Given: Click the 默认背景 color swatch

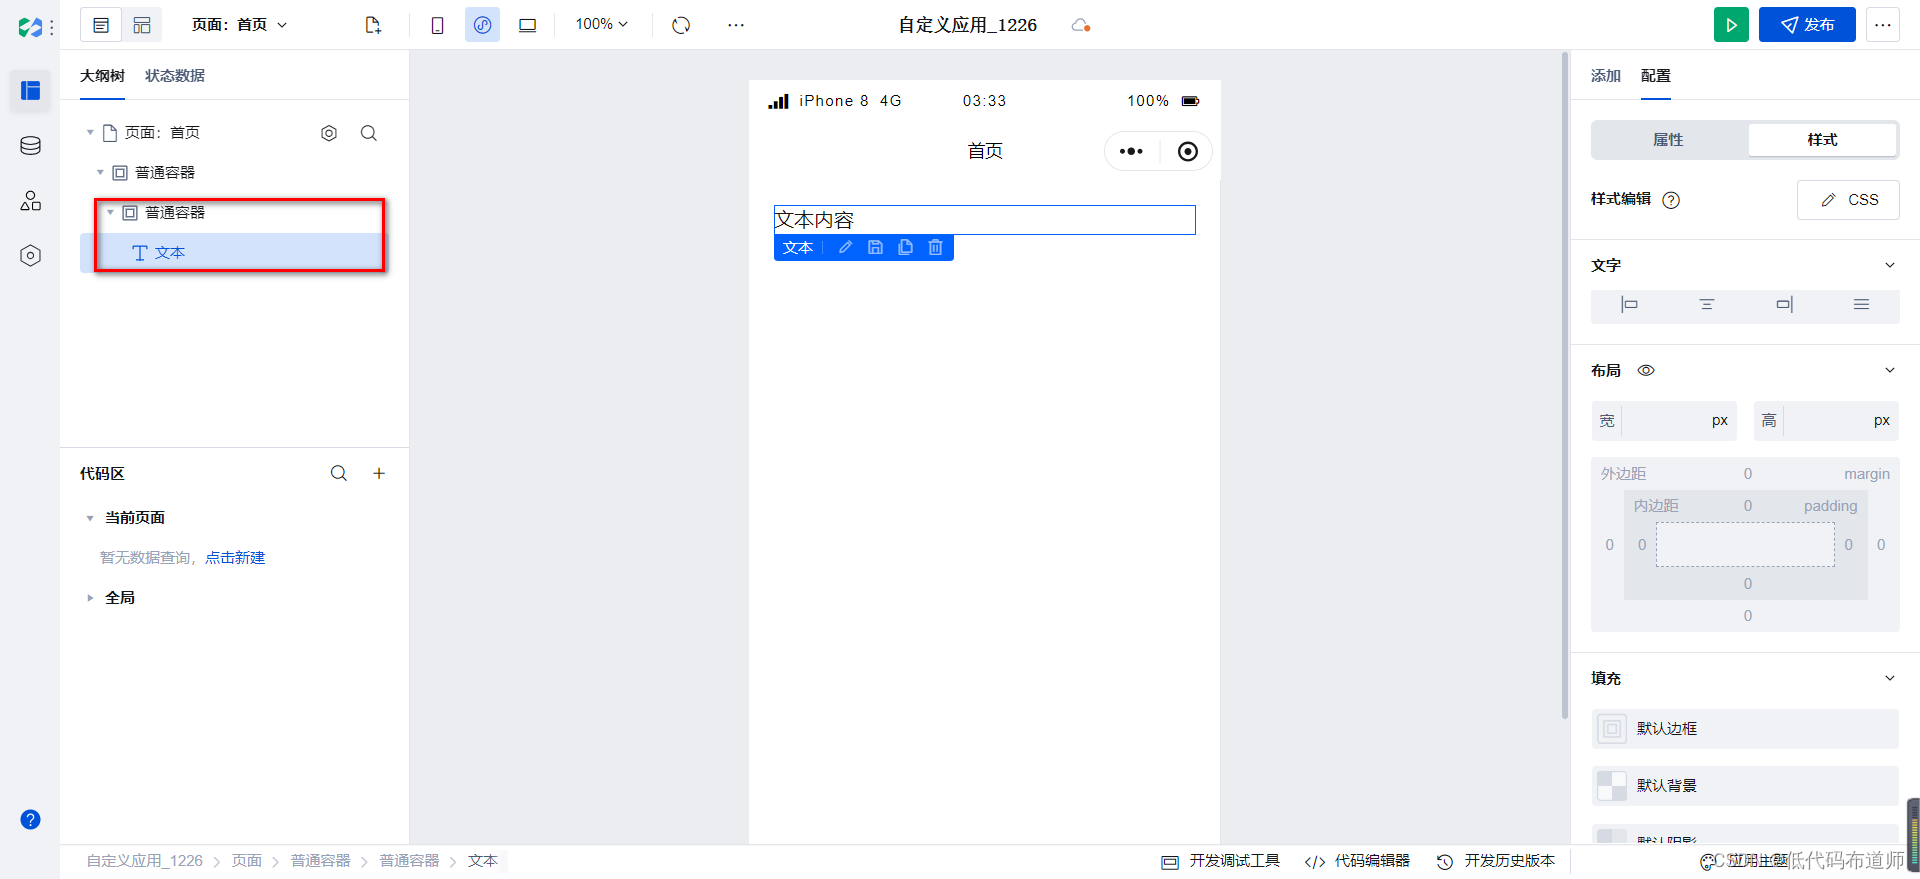Looking at the screenshot, I should [x=1612, y=786].
